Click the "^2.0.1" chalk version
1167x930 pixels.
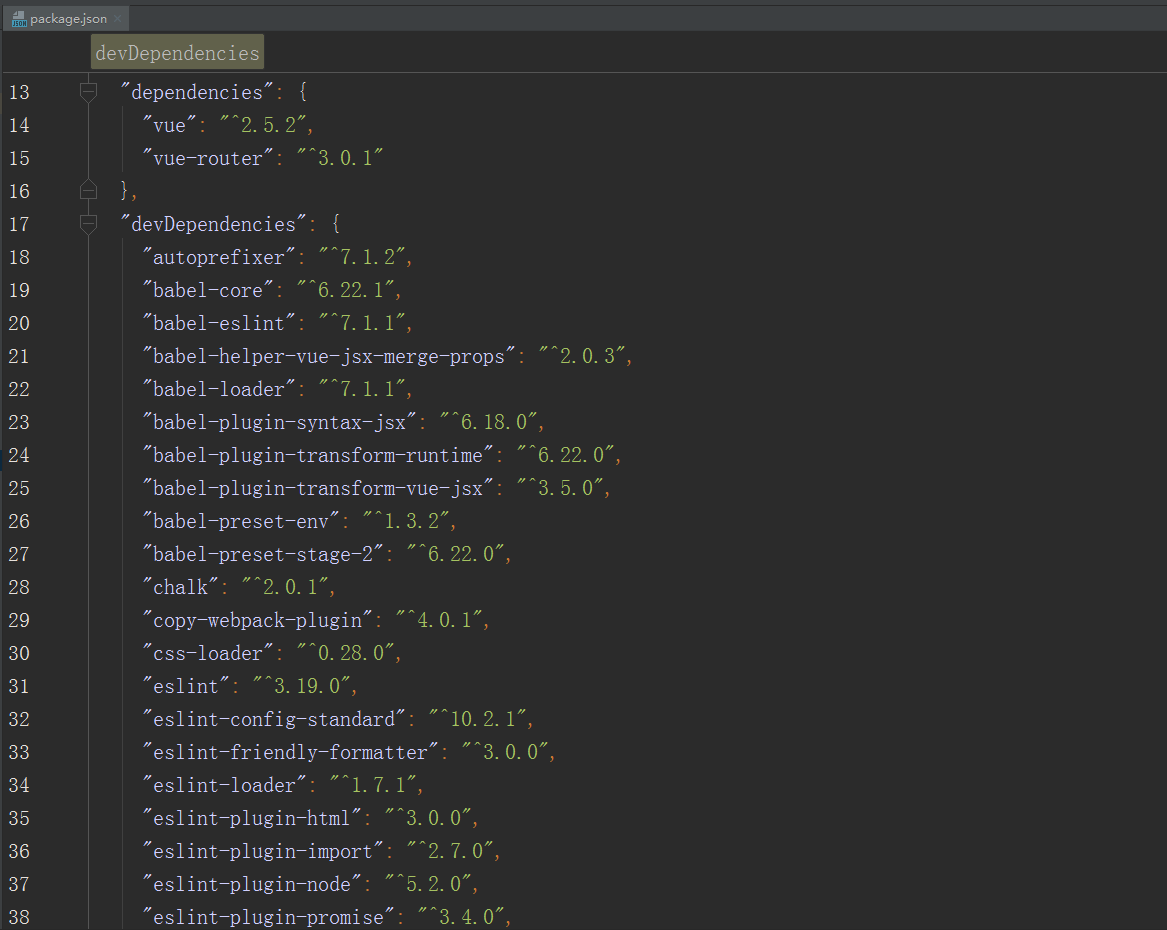pos(286,587)
